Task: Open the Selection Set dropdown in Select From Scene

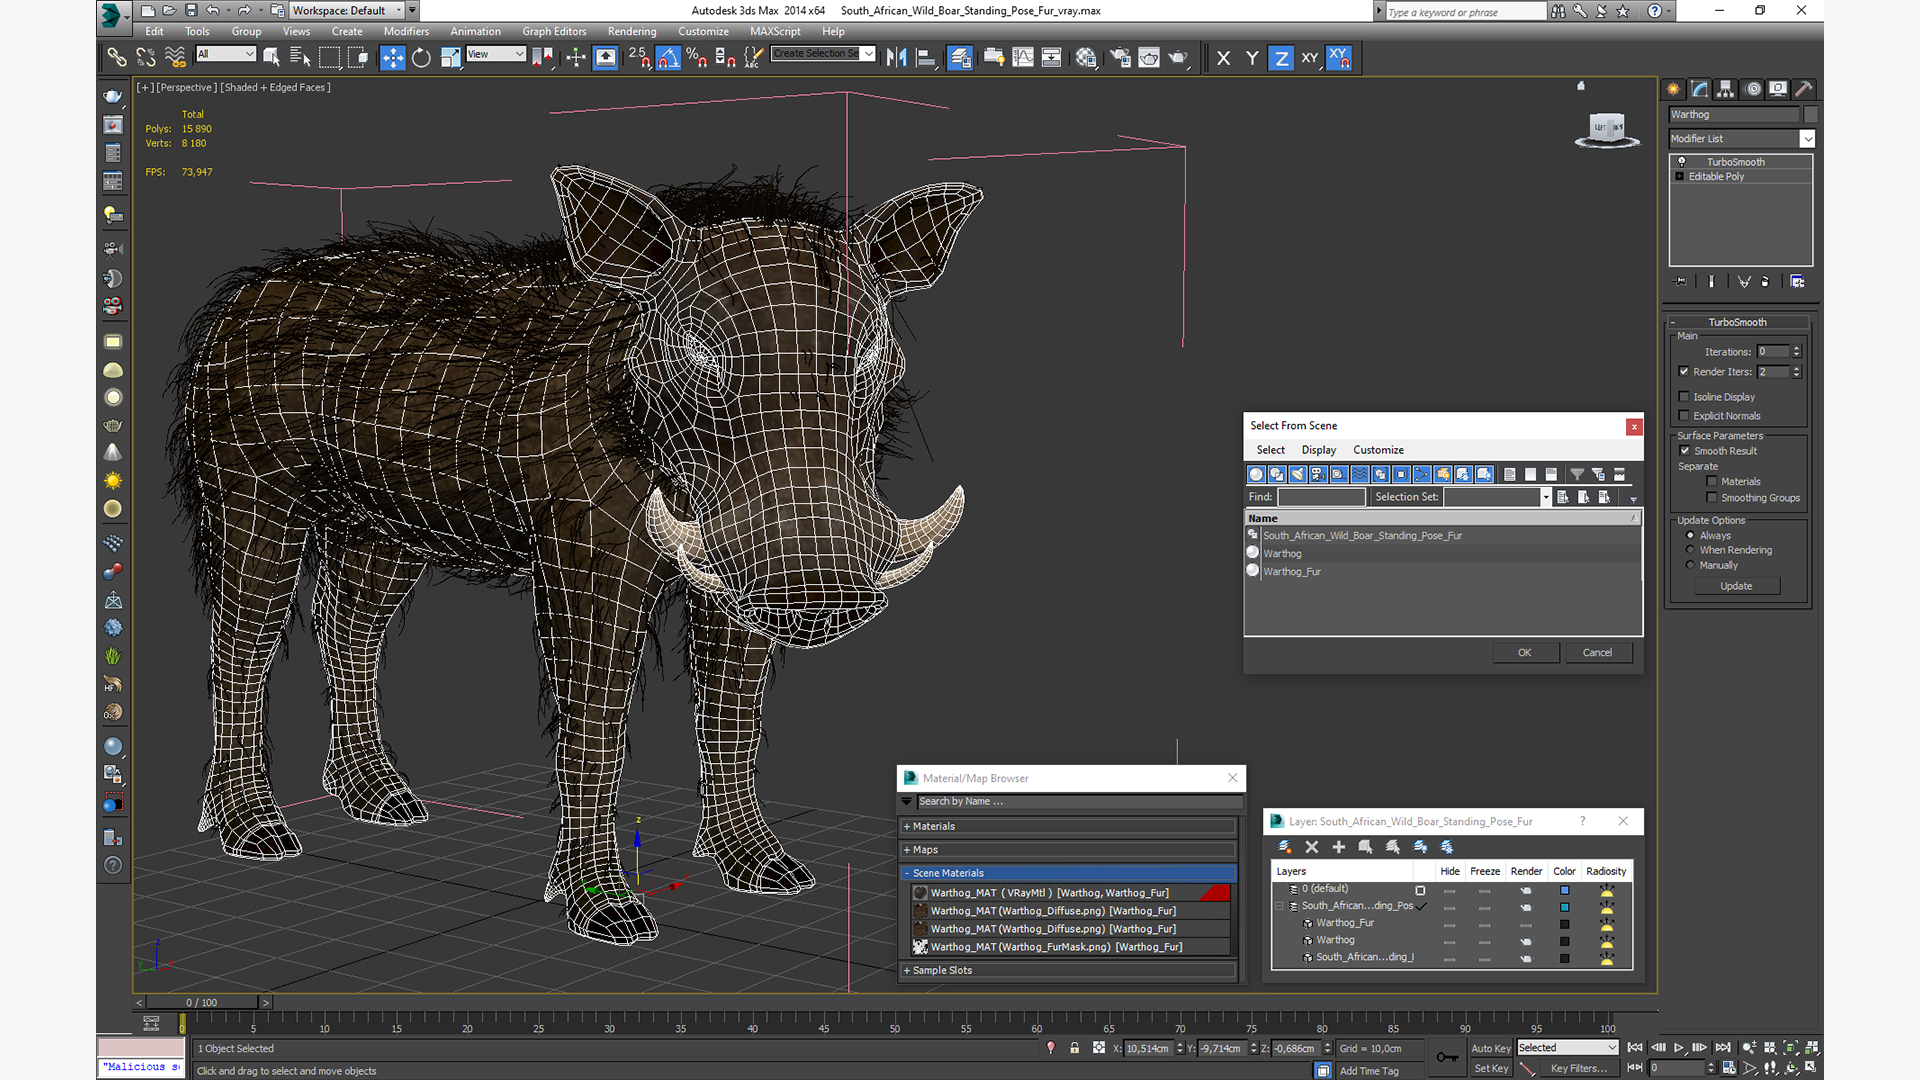Action: 1546,497
